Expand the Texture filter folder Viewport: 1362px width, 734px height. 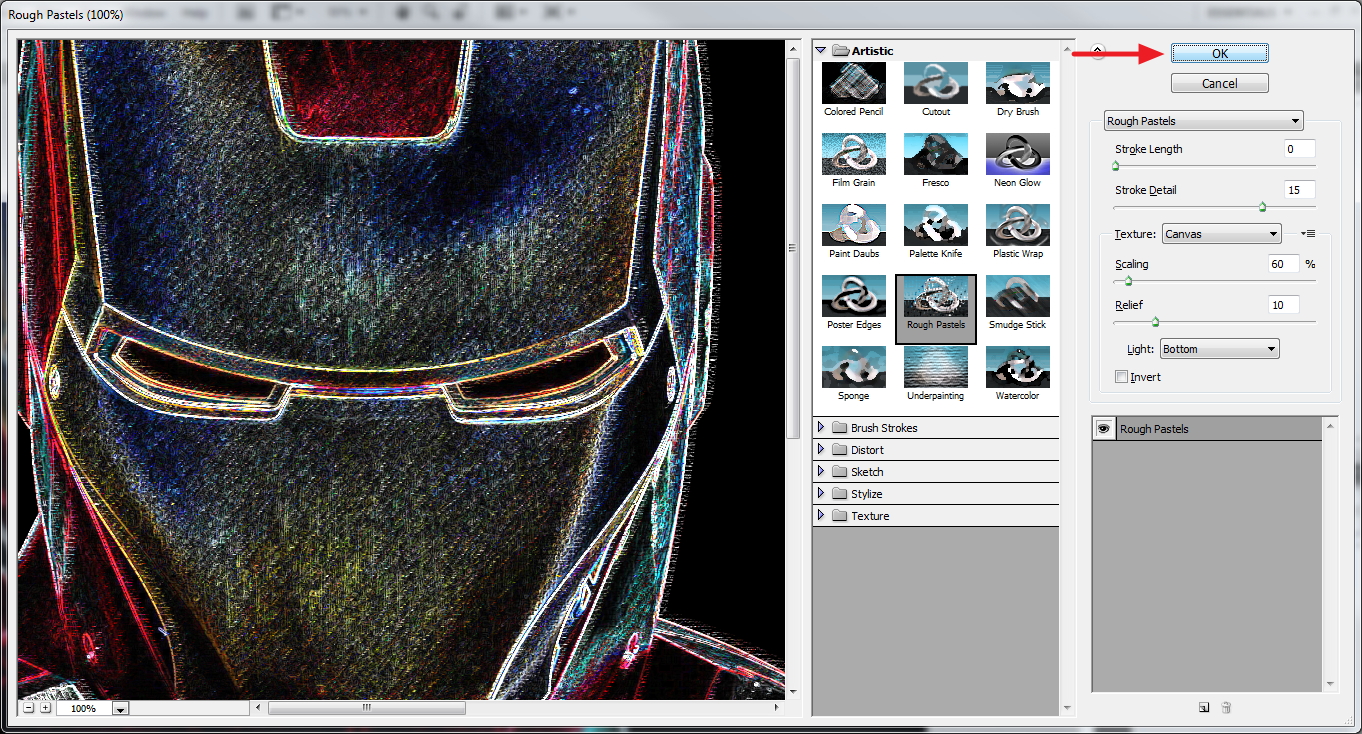click(821, 515)
